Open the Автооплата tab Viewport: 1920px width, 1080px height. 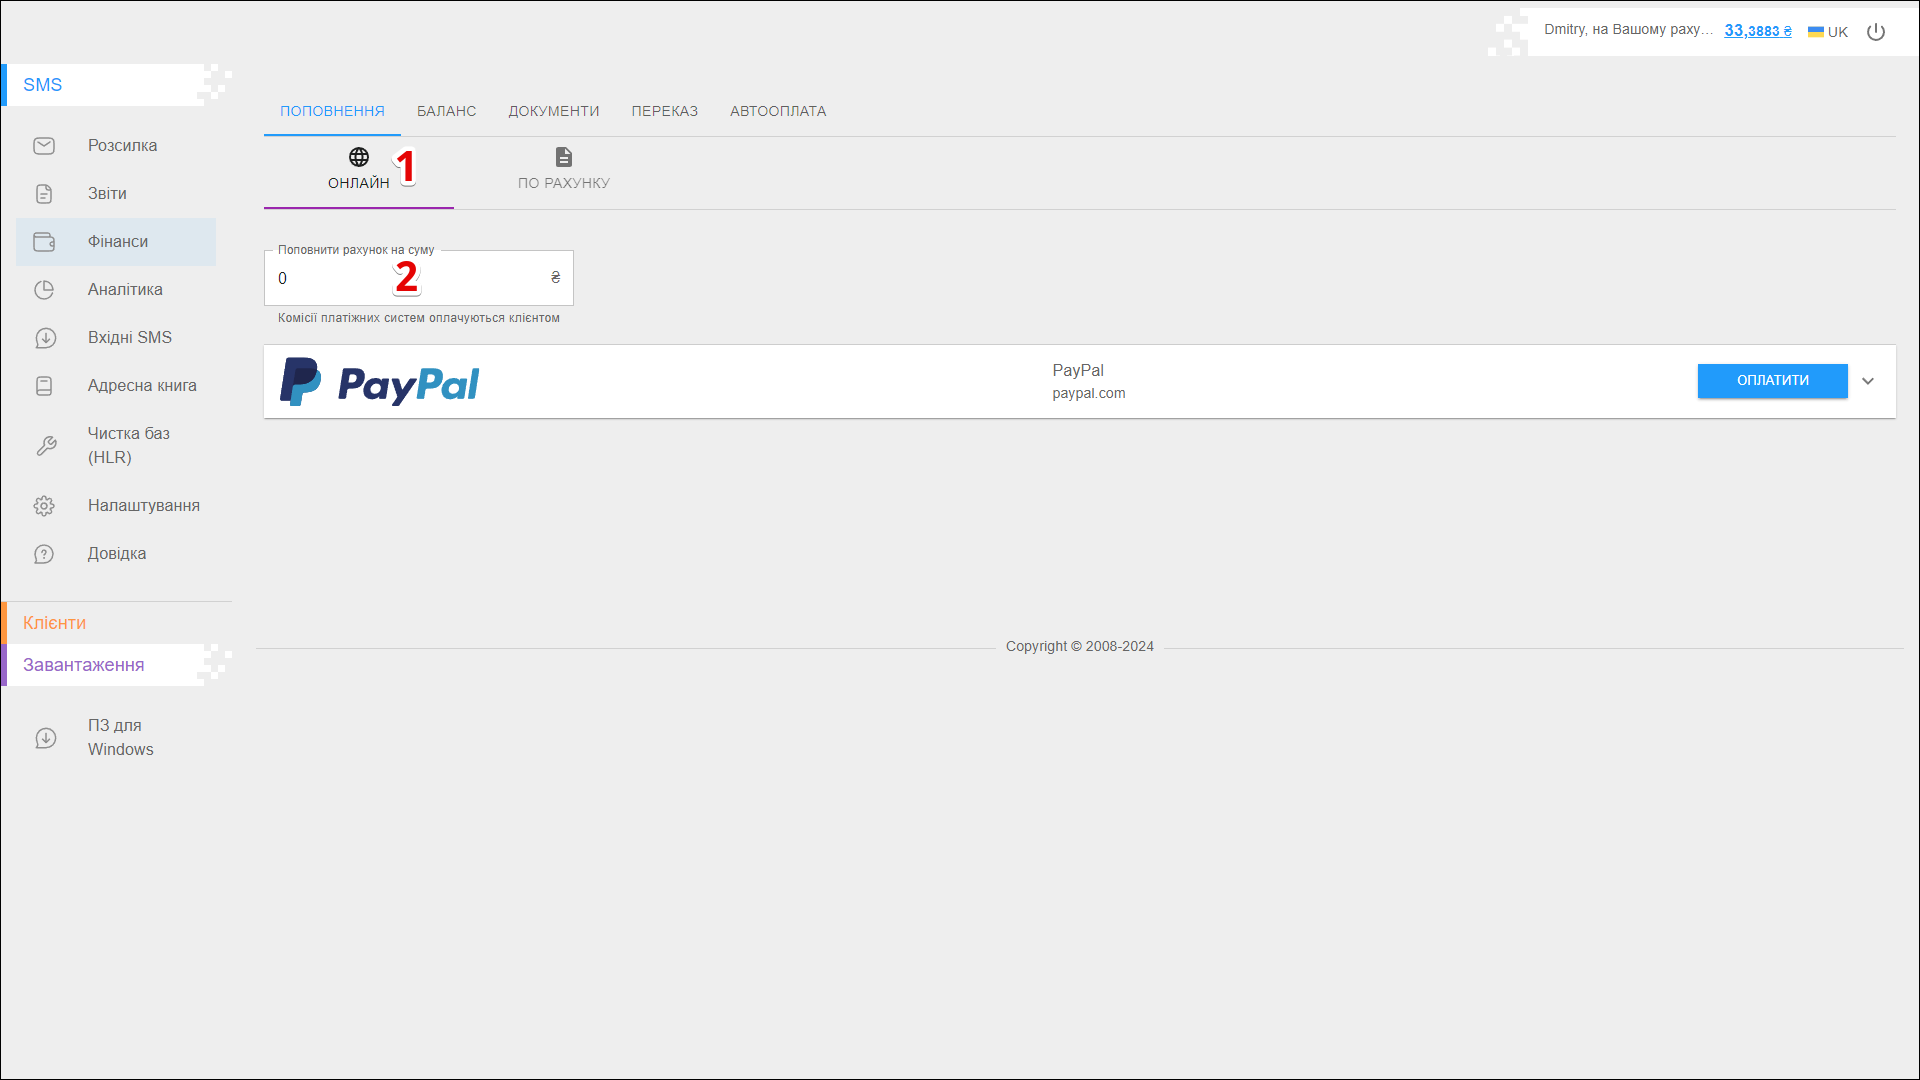coord(778,111)
